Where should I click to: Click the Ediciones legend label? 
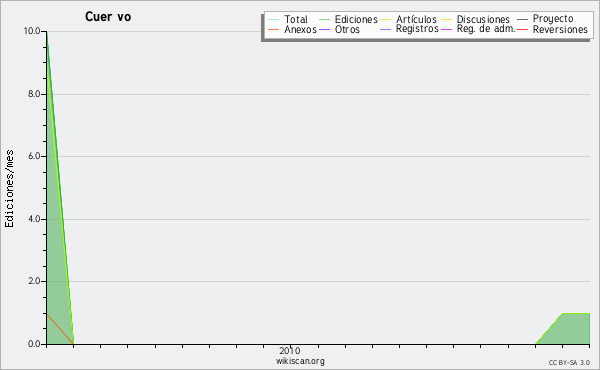(356, 19)
